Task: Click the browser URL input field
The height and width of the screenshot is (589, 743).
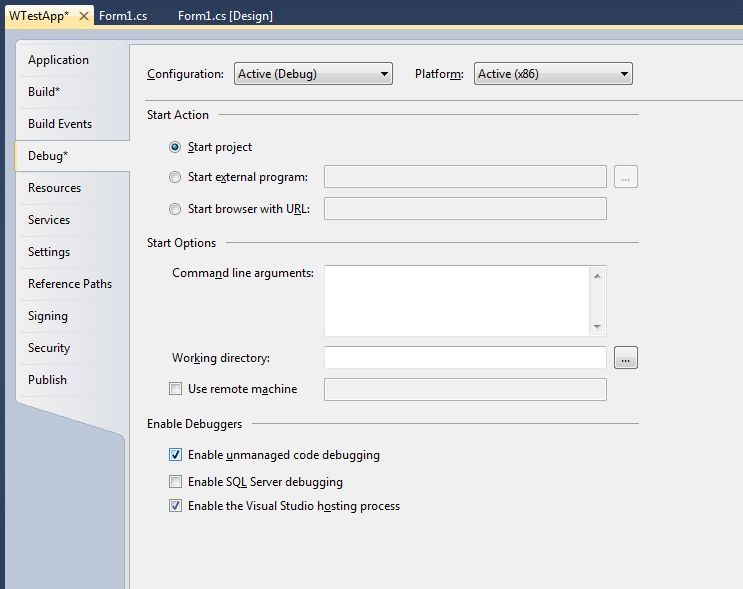Action: (465, 209)
